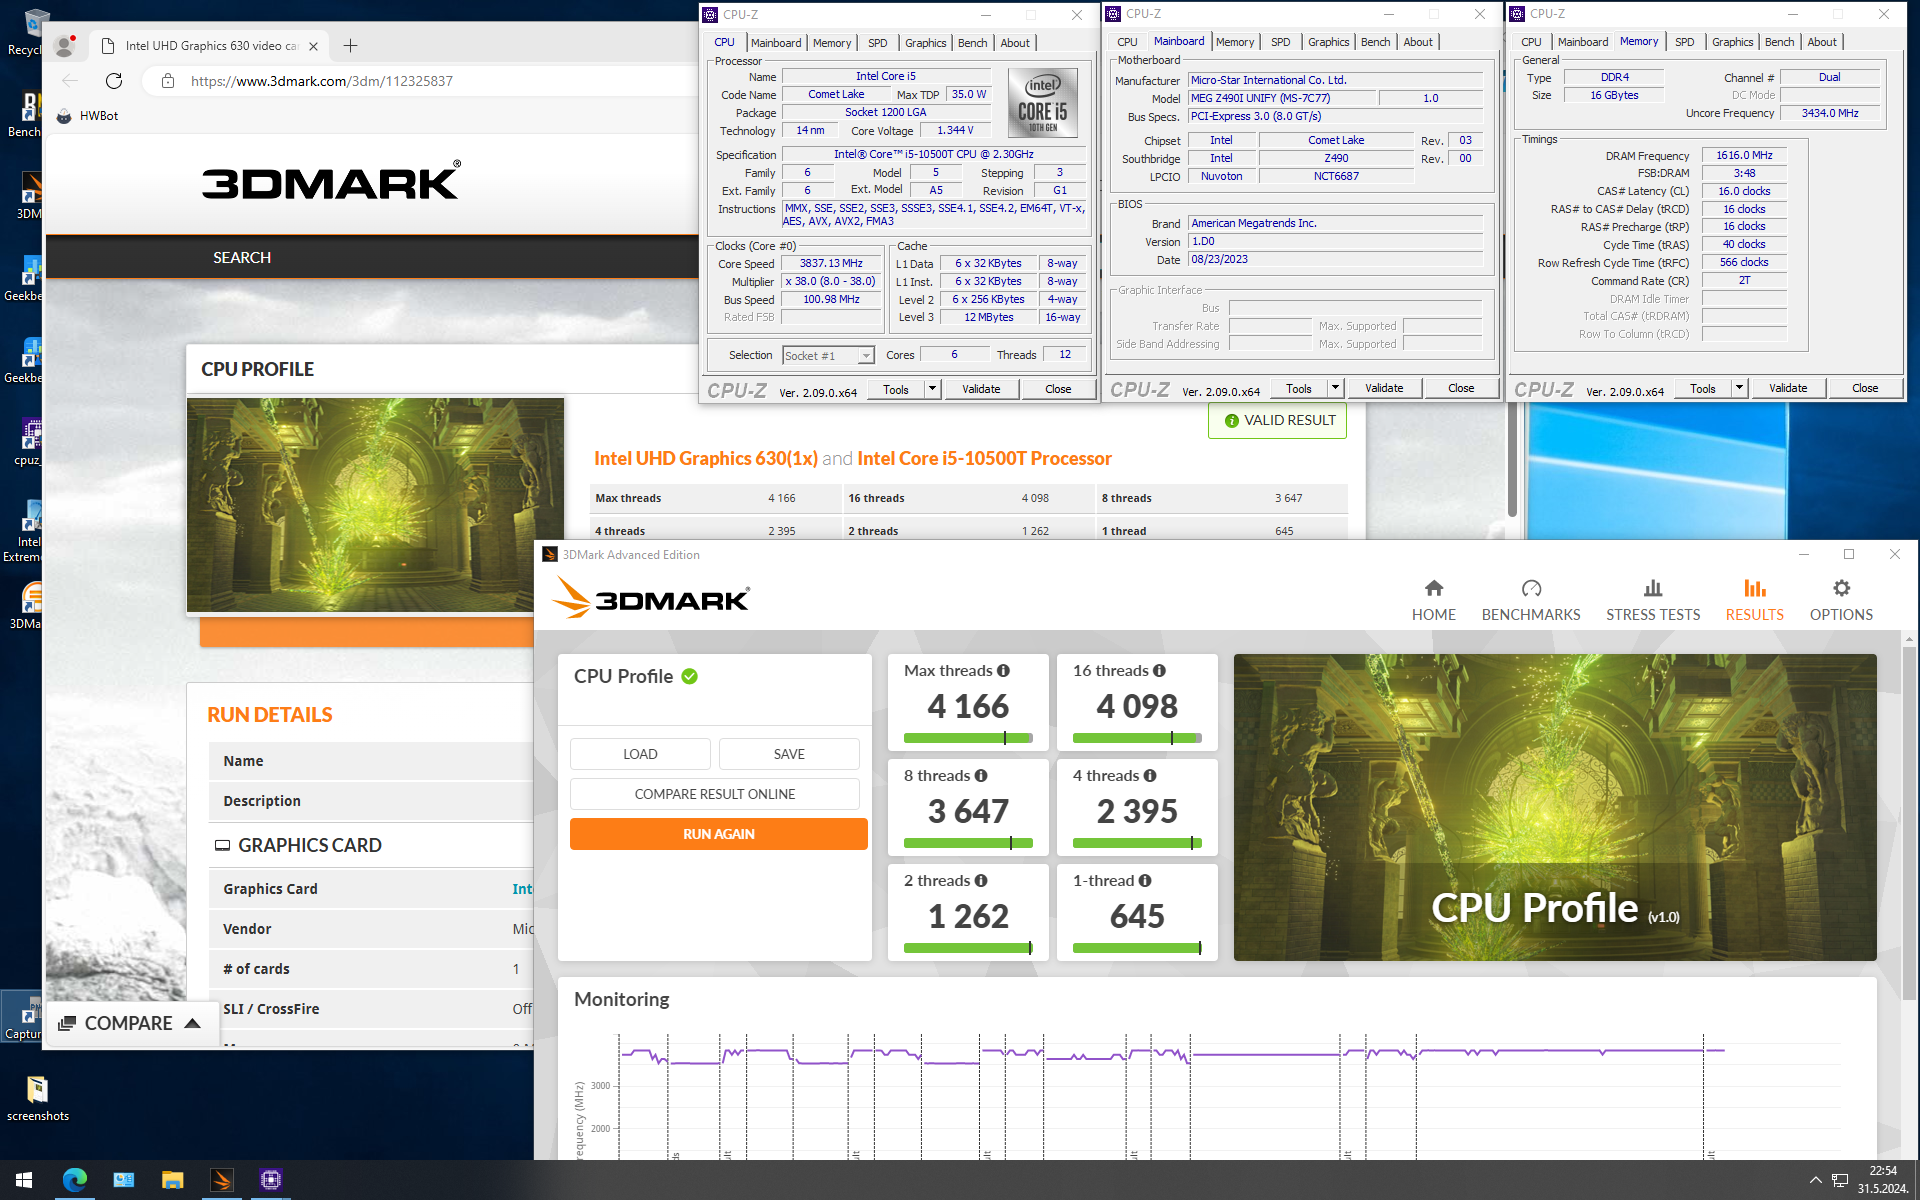Show info for 4 threads score
1920x1200 pixels.
1150,776
